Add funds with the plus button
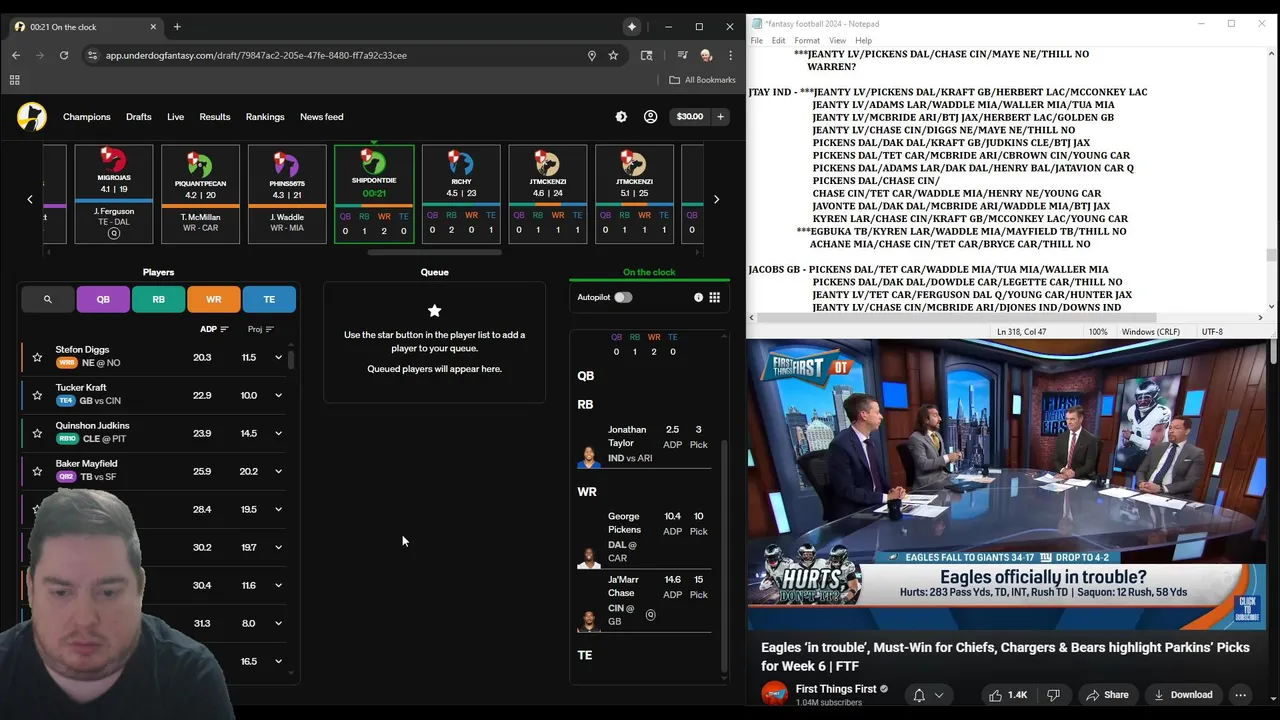The height and width of the screenshot is (720, 1280). (x=720, y=117)
